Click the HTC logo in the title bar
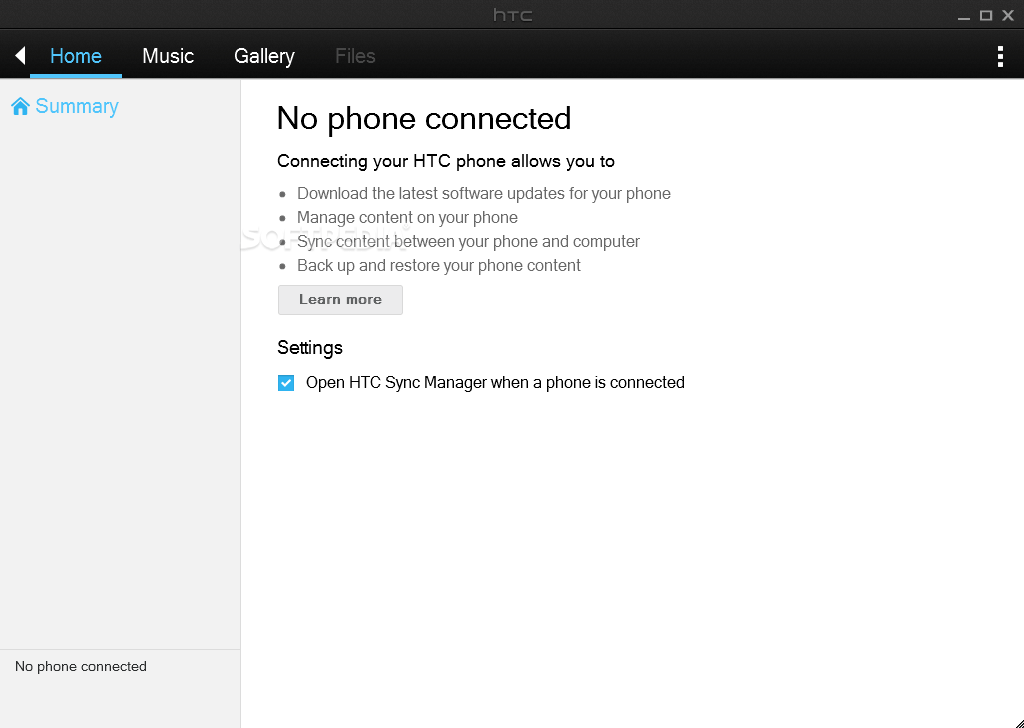Image resolution: width=1024 pixels, height=728 pixels. [x=512, y=14]
